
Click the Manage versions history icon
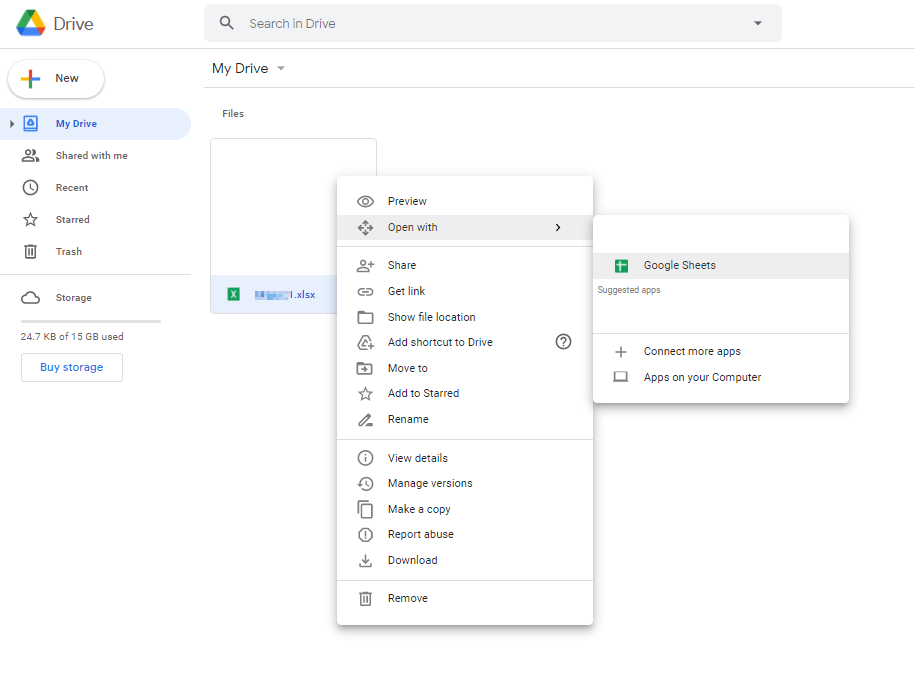tap(365, 483)
